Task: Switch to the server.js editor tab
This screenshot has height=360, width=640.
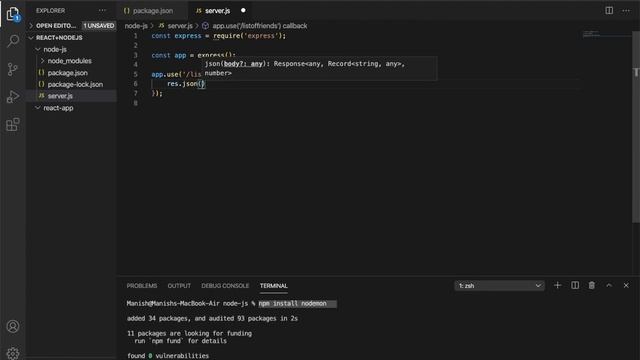Action: click(x=217, y=11)
